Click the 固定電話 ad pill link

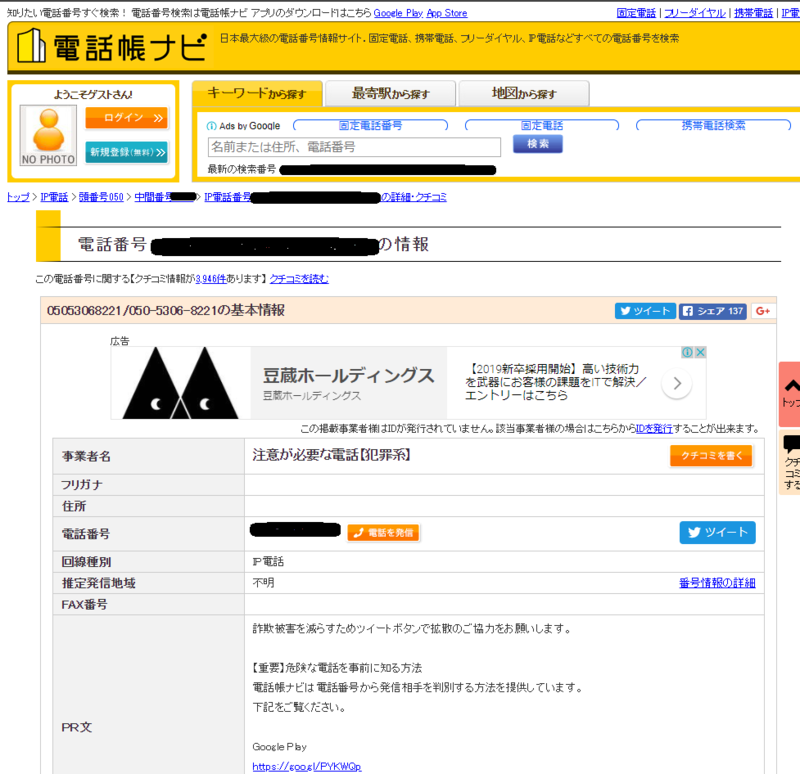[542, 126]
